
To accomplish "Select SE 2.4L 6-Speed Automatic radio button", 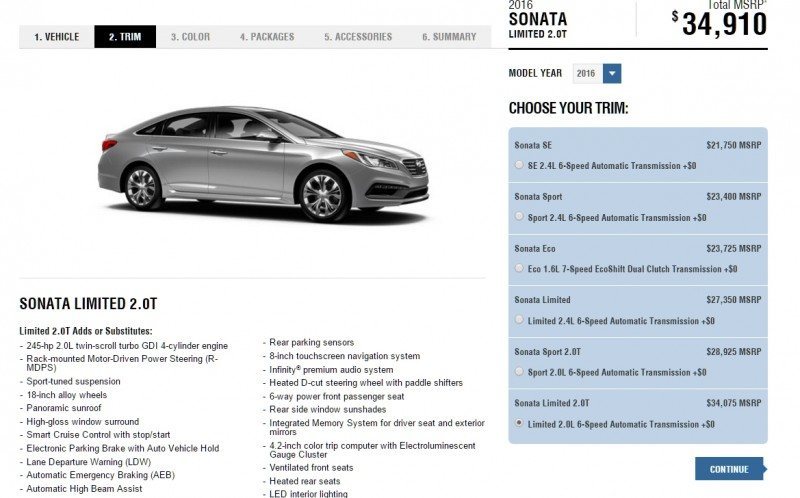I will [x=519, y=165].
